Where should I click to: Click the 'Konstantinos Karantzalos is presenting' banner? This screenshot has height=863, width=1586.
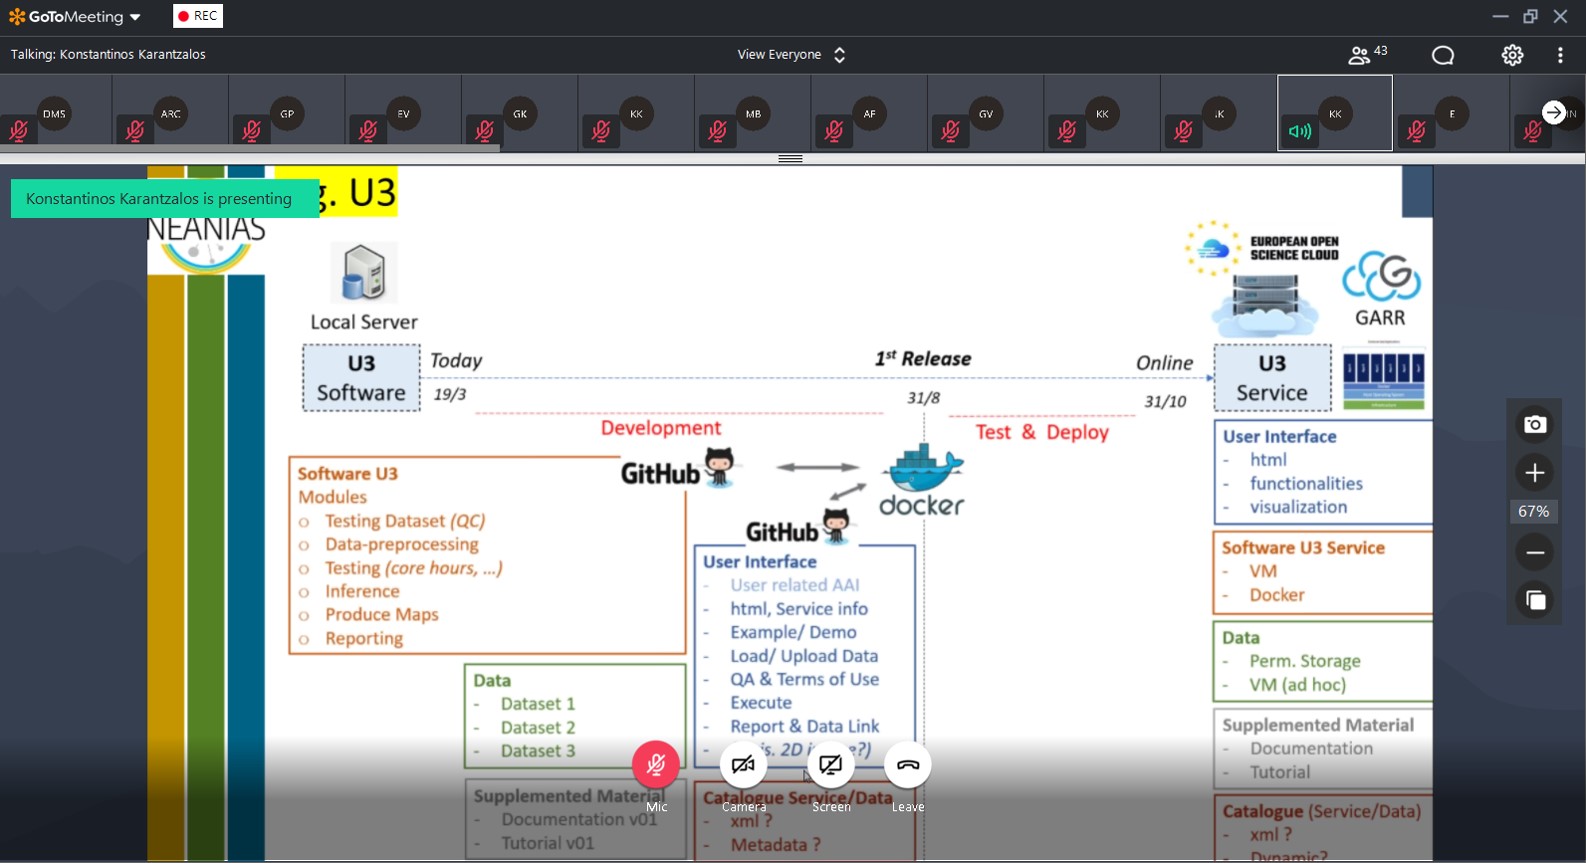point(165,198)
